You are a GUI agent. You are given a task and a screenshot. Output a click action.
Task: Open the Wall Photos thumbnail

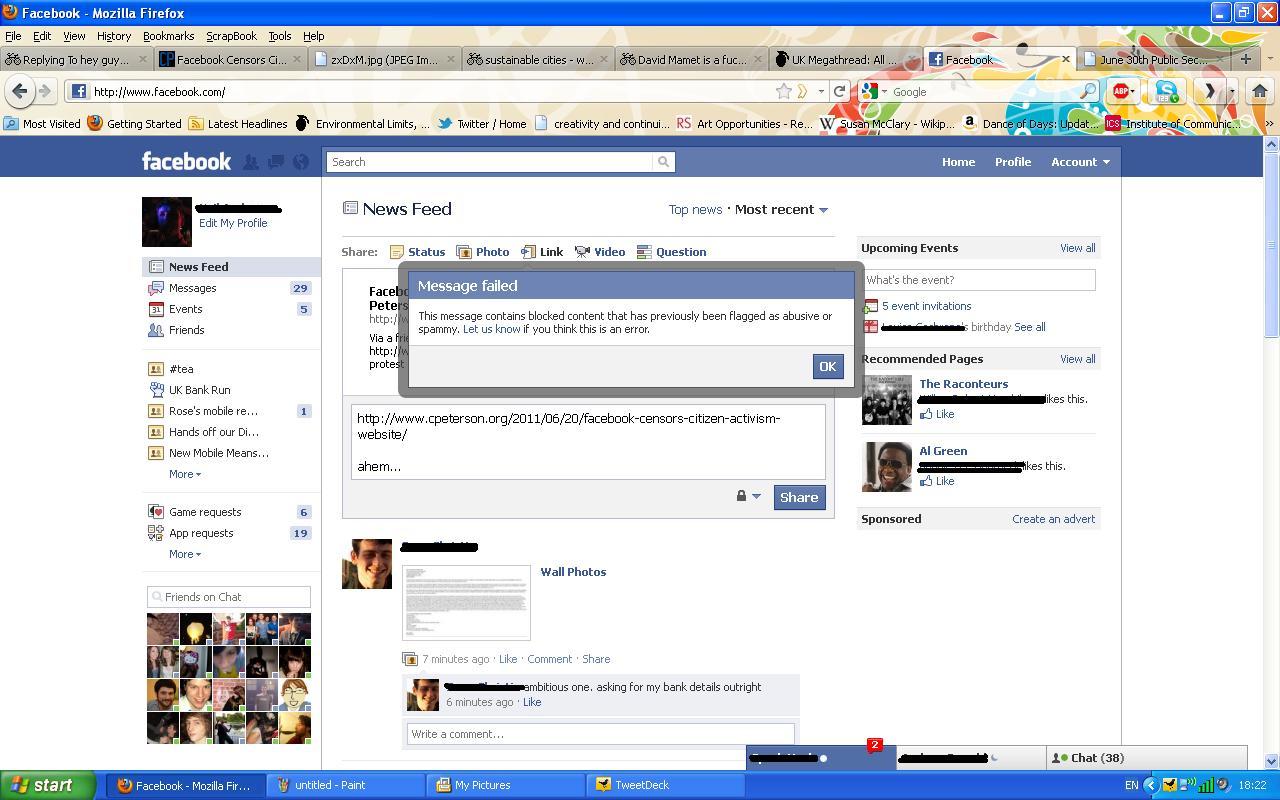pos(466,603)
